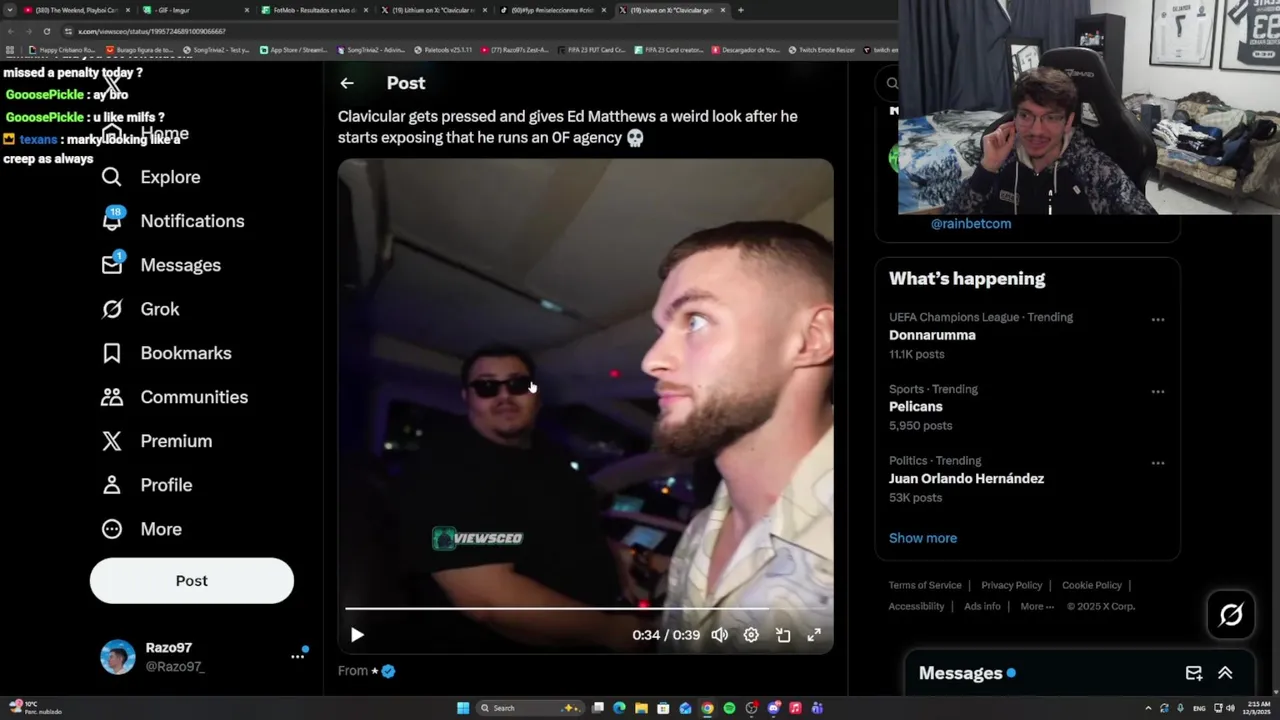Open the verified badge next to From
The width and height of the screenshot is (1280, 720).
click(388, 671)
